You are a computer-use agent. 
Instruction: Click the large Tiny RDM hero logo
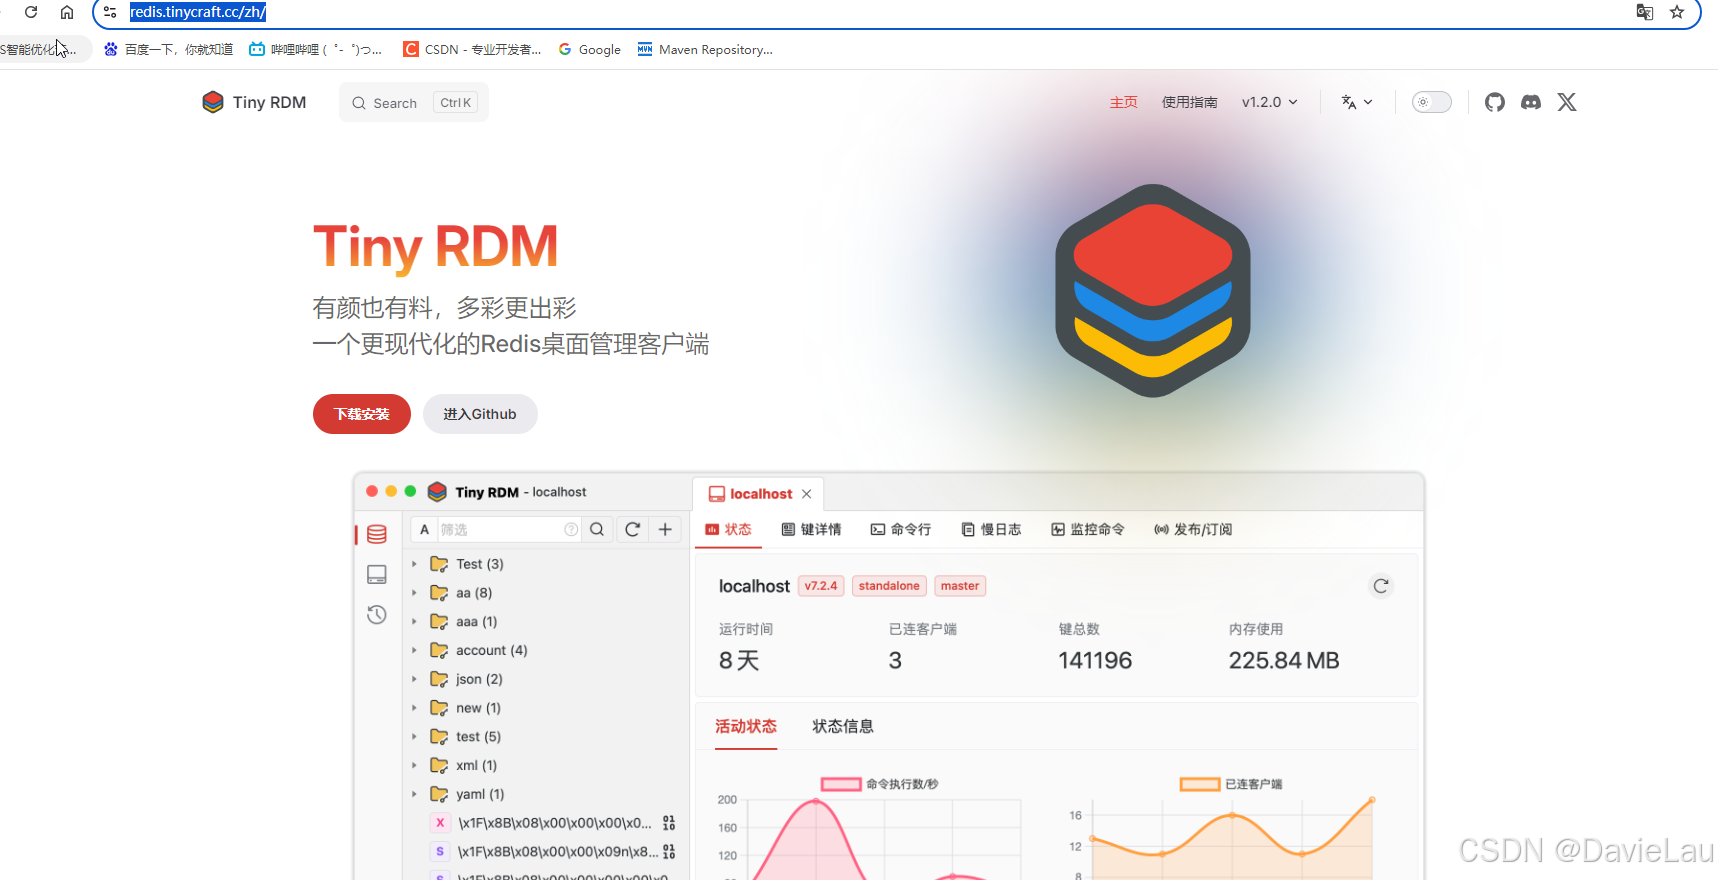1153,290
